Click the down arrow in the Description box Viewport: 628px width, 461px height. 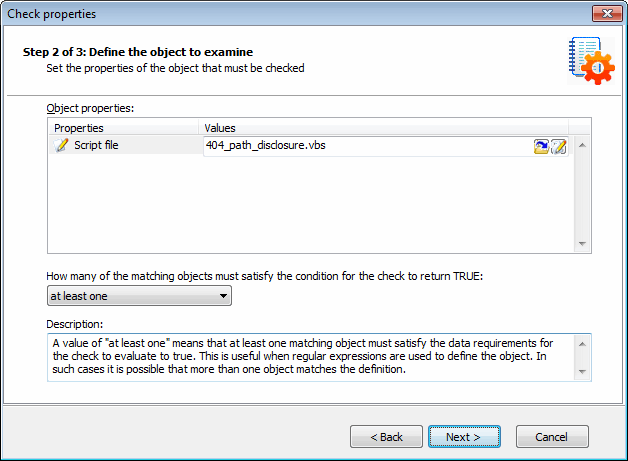582,372
